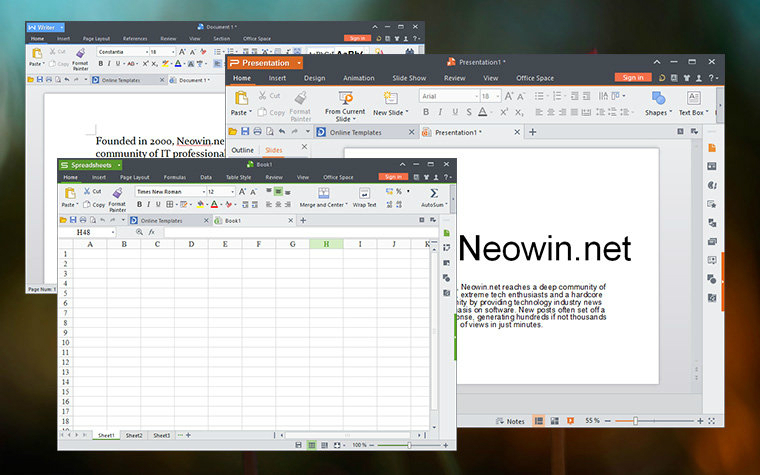Image resolution: width=760 pixels, height=475 pixels.
Task: Click Shapes icon in Presentation ribbon
Action: click(657, 97)
